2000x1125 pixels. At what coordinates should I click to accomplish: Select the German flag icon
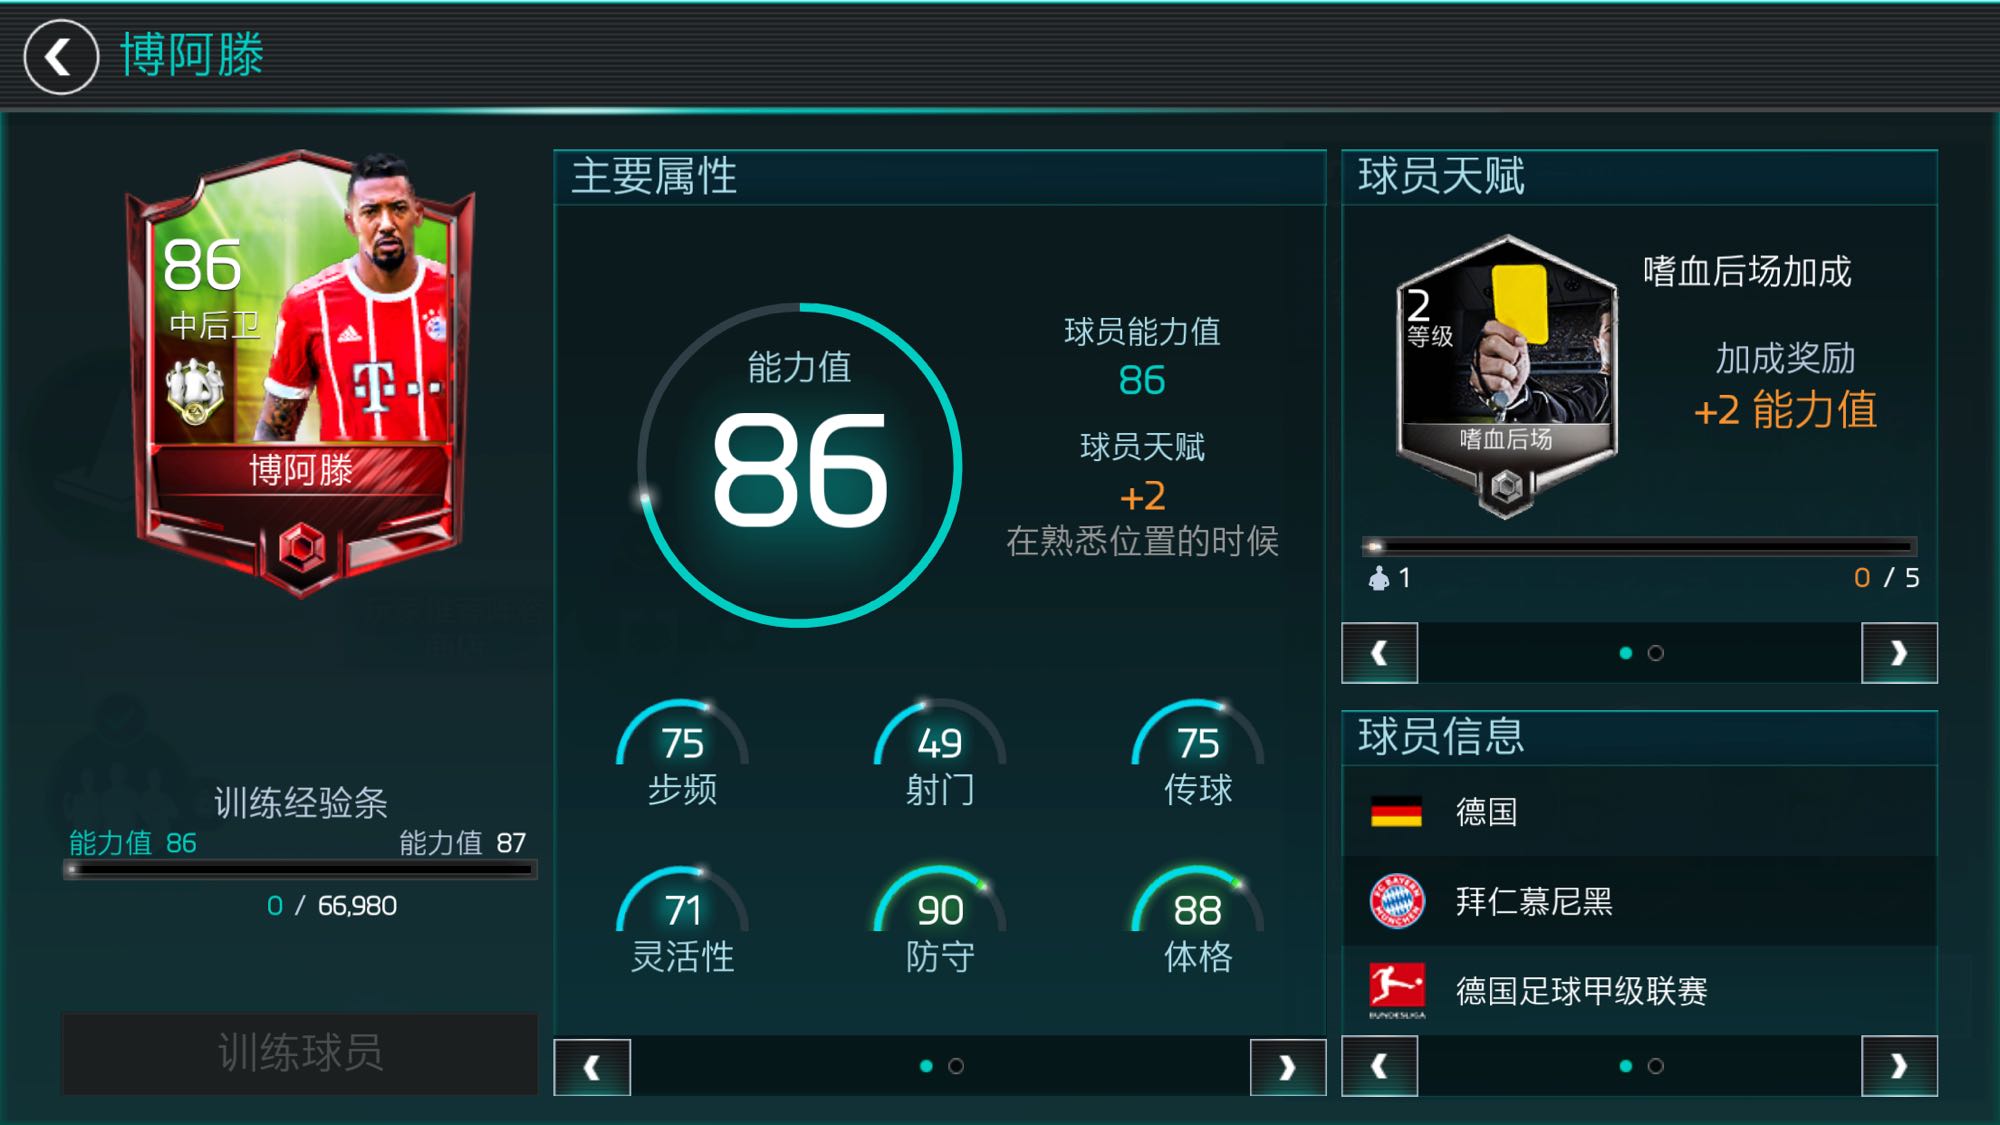pos(1396,811)
